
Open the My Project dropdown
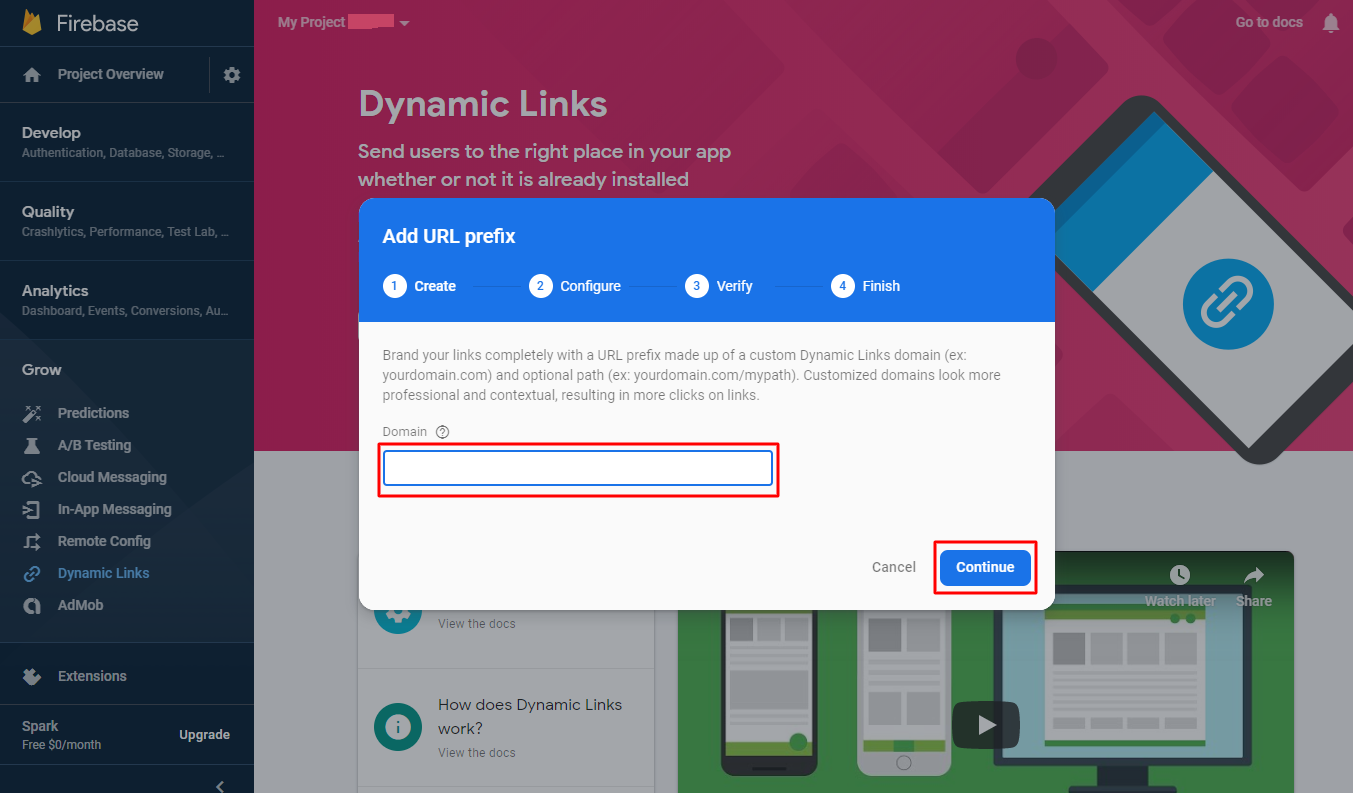tap(344, 22)
